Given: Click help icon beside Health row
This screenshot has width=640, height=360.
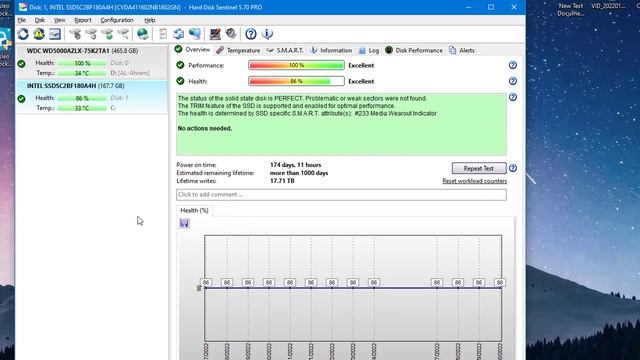Looking at the screenshot, I should [513, 81].
